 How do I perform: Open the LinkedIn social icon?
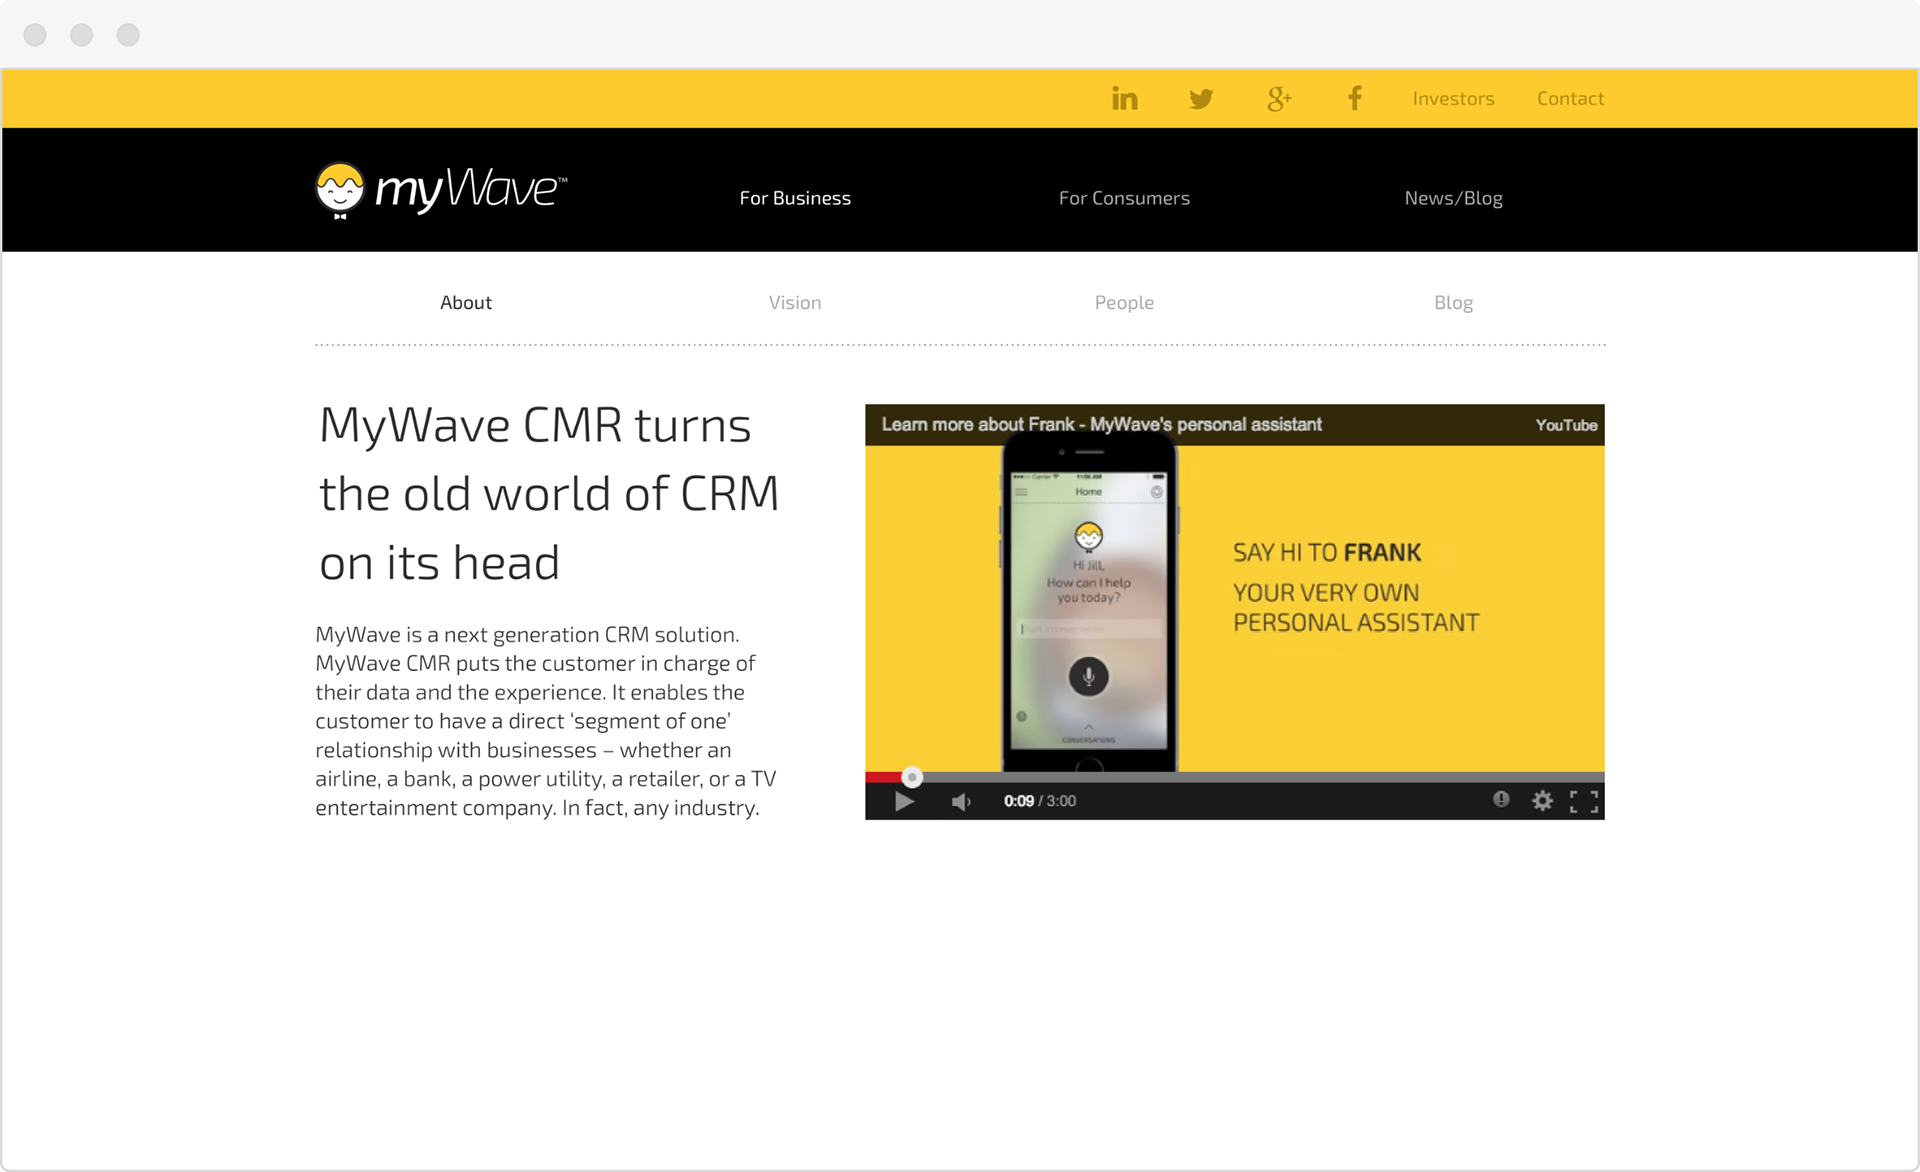(1125, 98)
